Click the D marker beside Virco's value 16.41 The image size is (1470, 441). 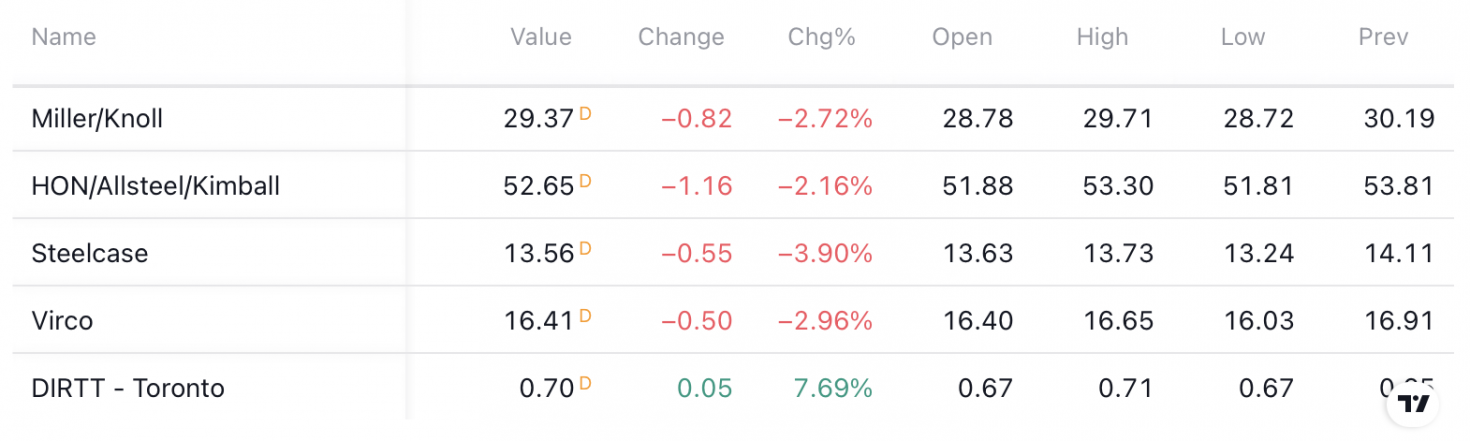(585, 316)
